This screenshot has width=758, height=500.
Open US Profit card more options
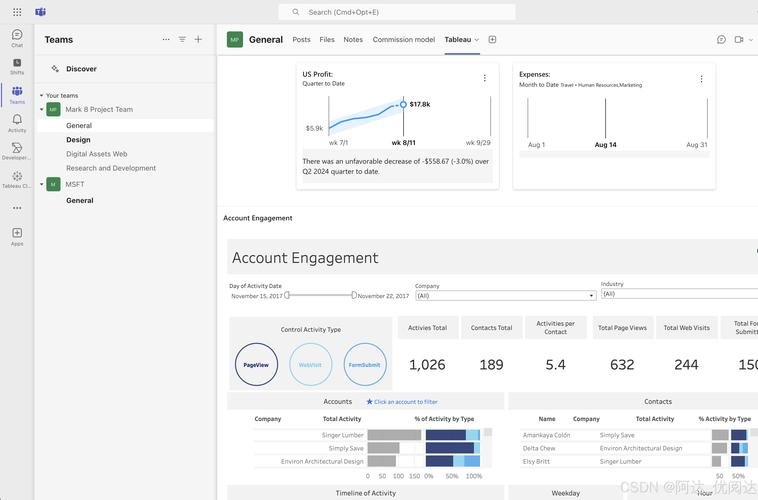coord(485,78)
